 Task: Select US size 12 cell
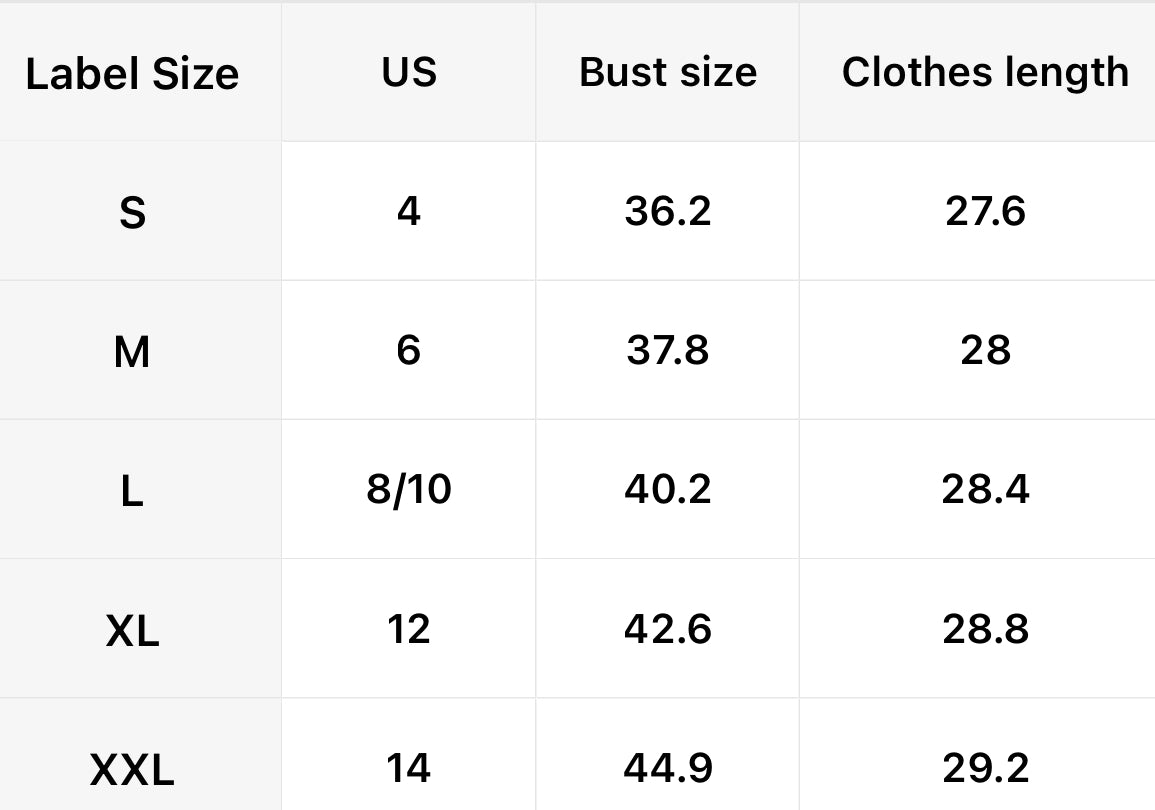point(409,629)
